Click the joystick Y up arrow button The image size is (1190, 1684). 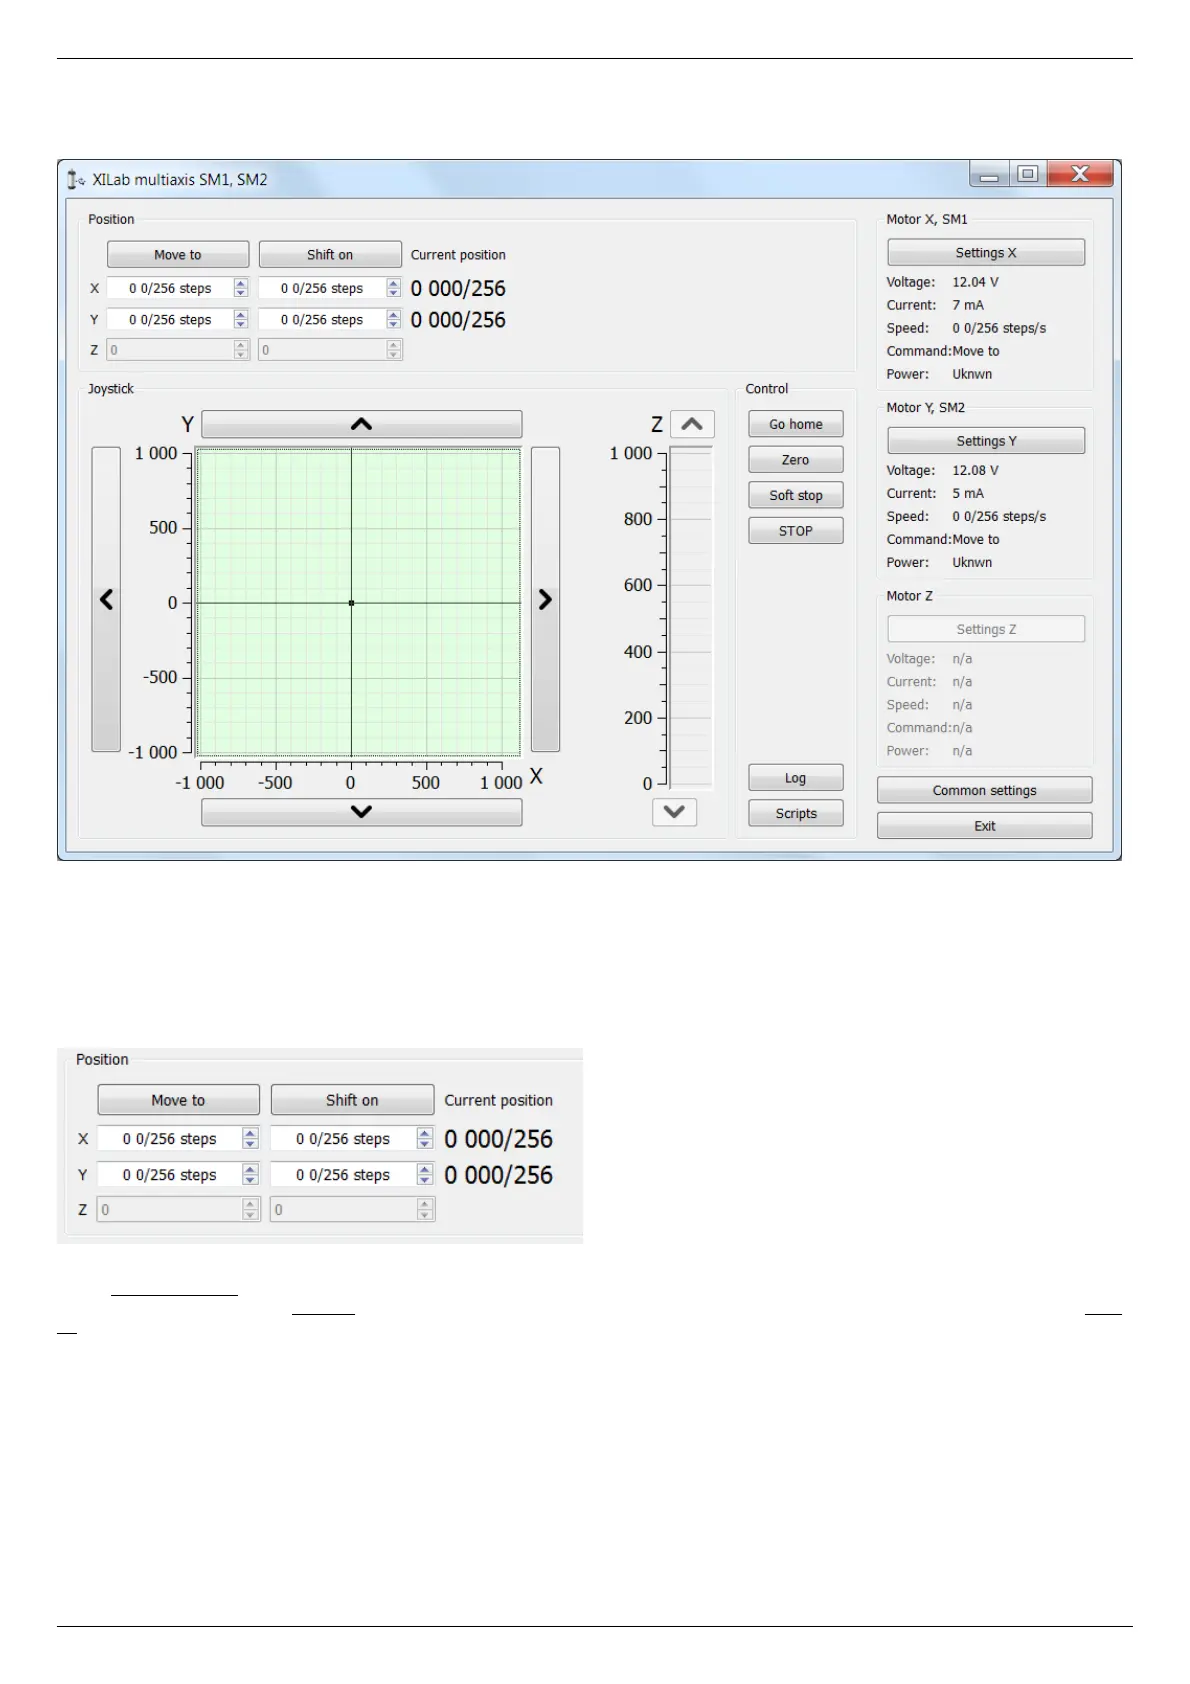click(x=361, y=424)
